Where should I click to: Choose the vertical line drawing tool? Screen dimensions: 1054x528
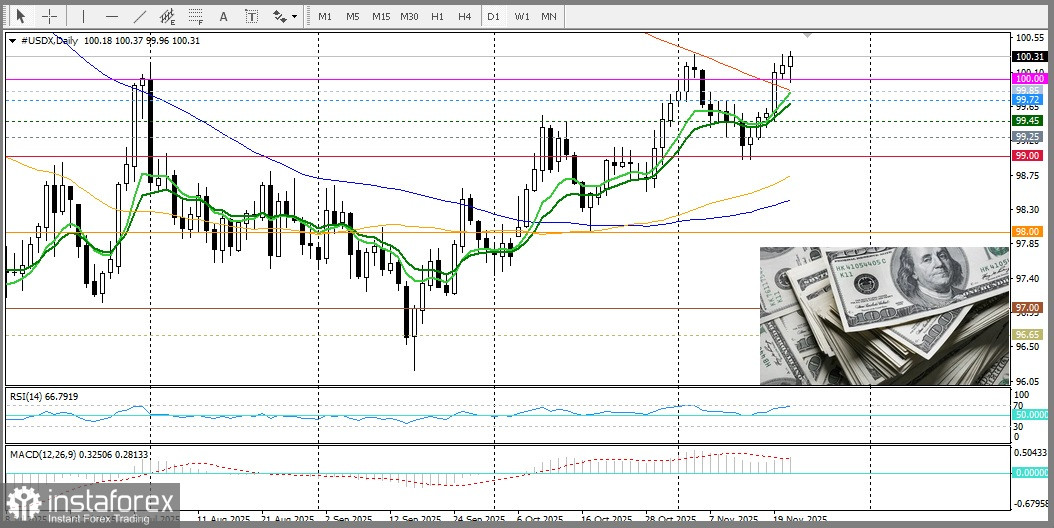tap(83, 16)
